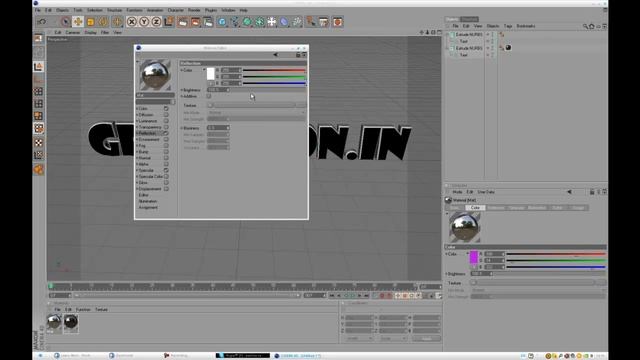Screen dimensions: 640x360
Task: Click the light object icon in toolbar
Action: point(297,22)
